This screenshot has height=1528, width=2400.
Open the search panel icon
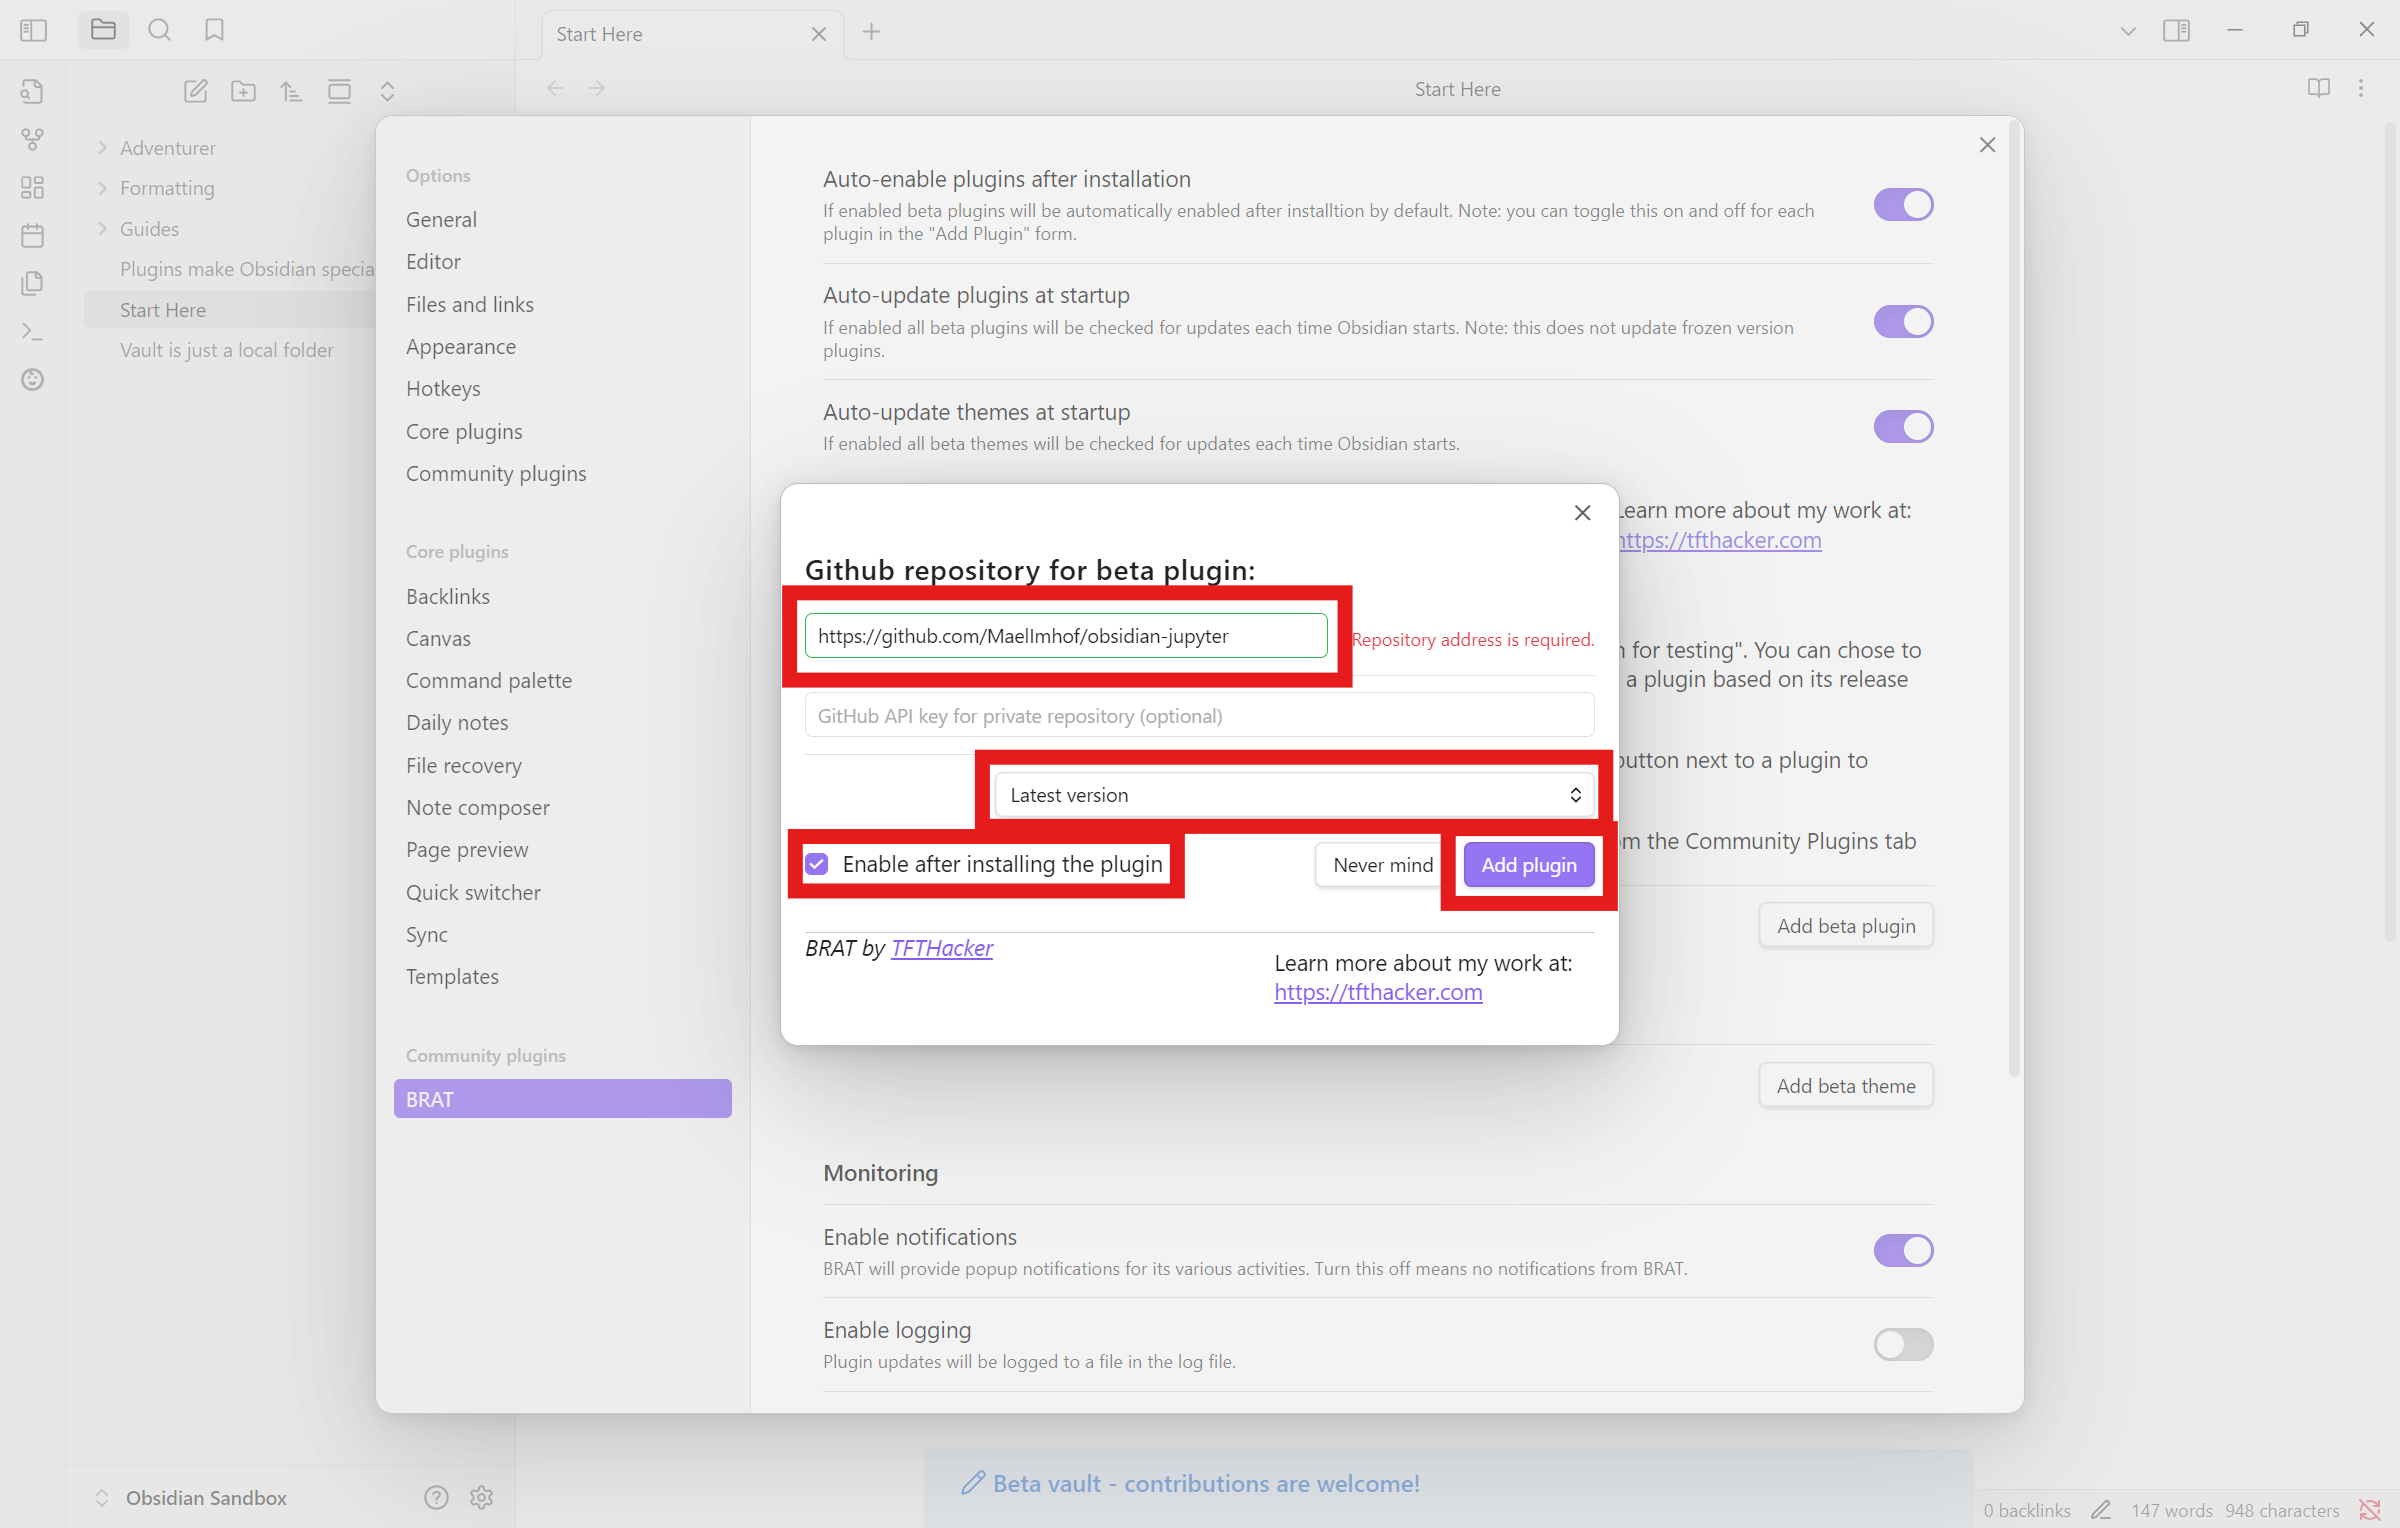tap(159, 30)
